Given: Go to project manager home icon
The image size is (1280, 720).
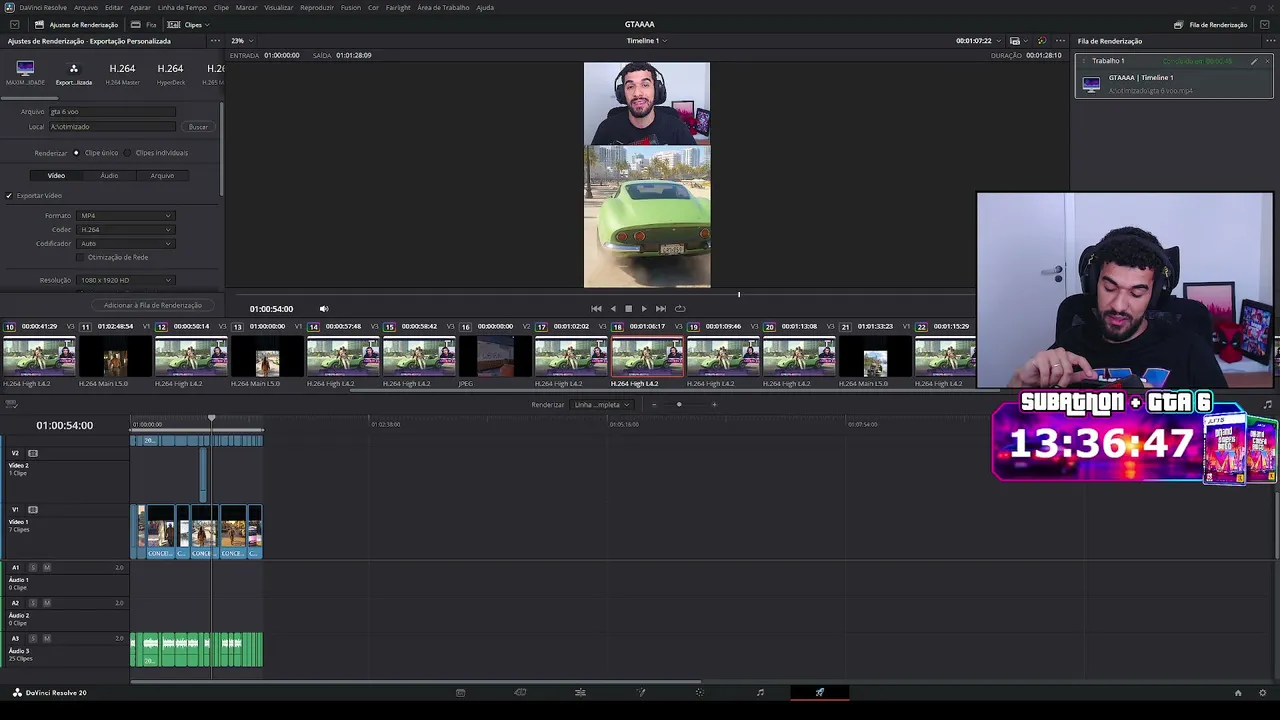Looking at the screenshot, I should point(1238,692).
